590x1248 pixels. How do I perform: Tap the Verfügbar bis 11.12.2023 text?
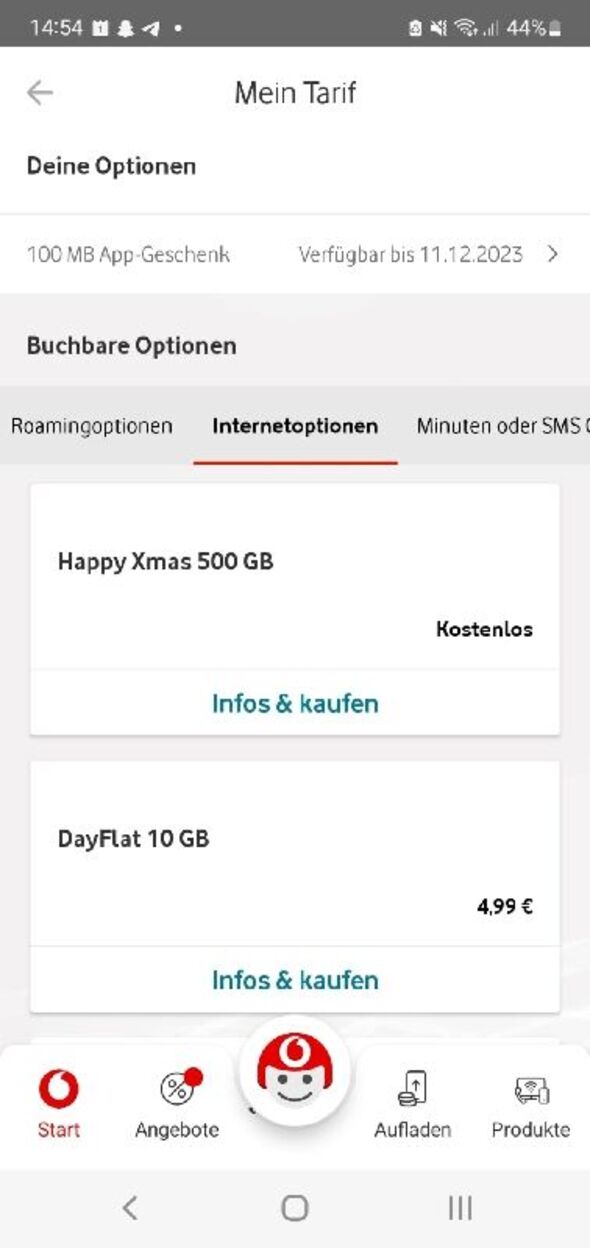[x=410, y=254]
